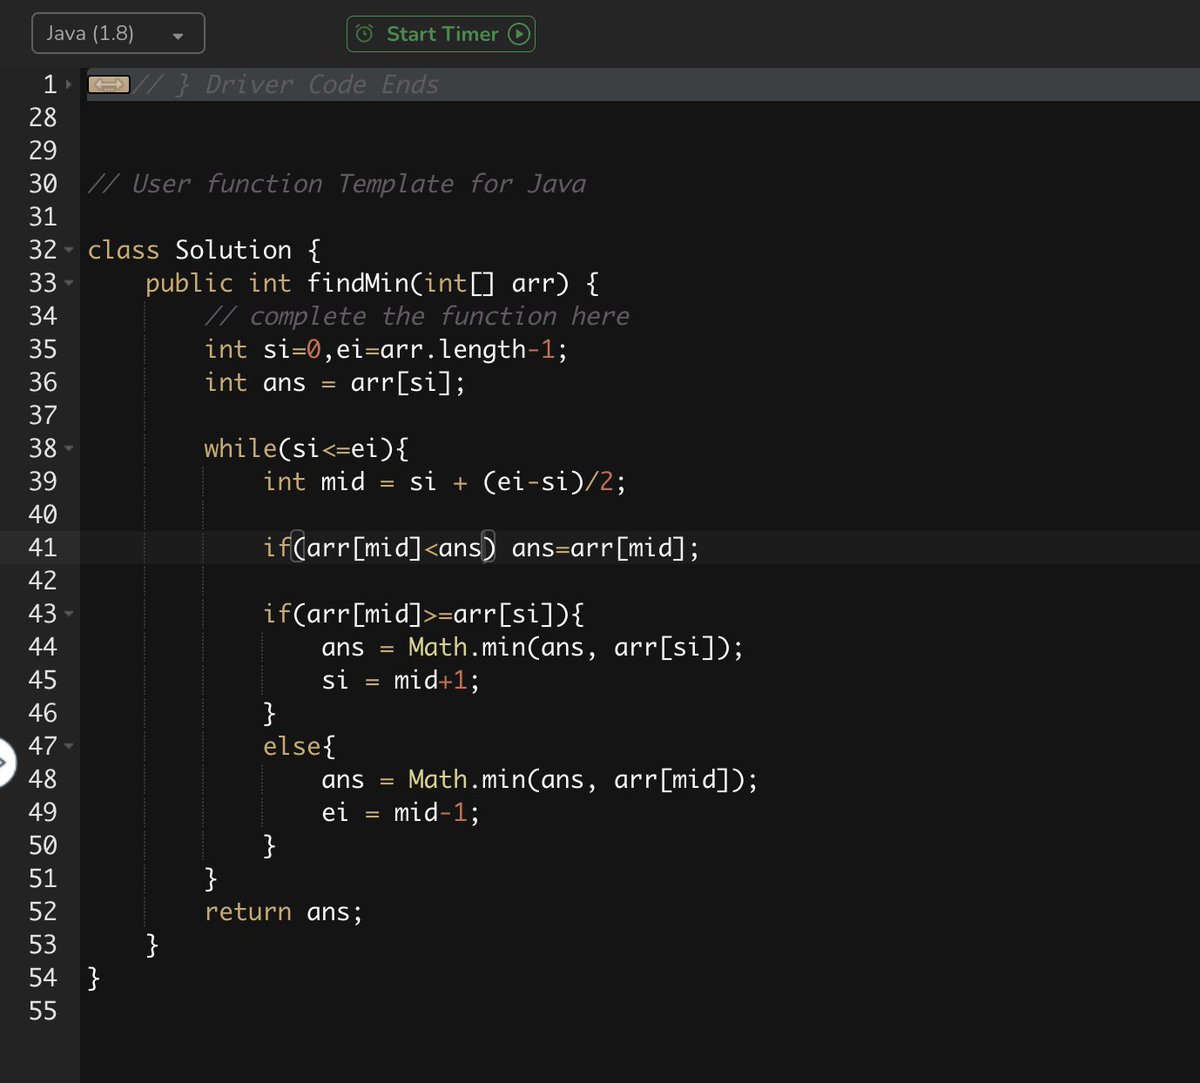This screenshot has width=1200, height=1083.
Task: Click comment 'complete the function here'
Action: click(417, 316)
